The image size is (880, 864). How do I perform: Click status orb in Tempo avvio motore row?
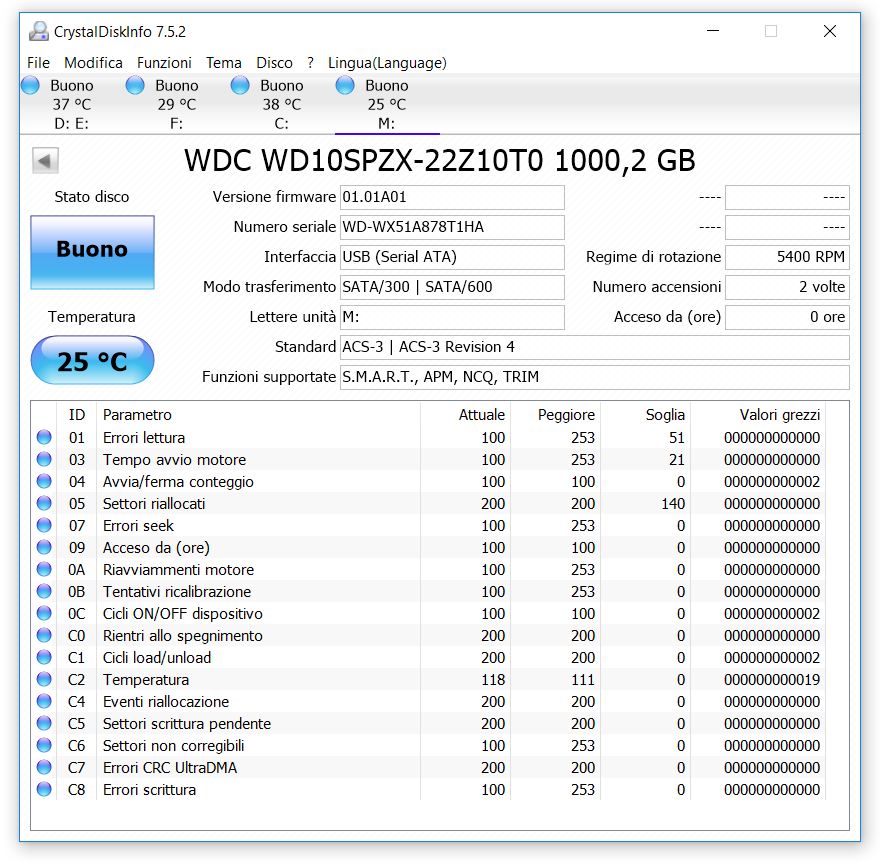tap(44, 459)
